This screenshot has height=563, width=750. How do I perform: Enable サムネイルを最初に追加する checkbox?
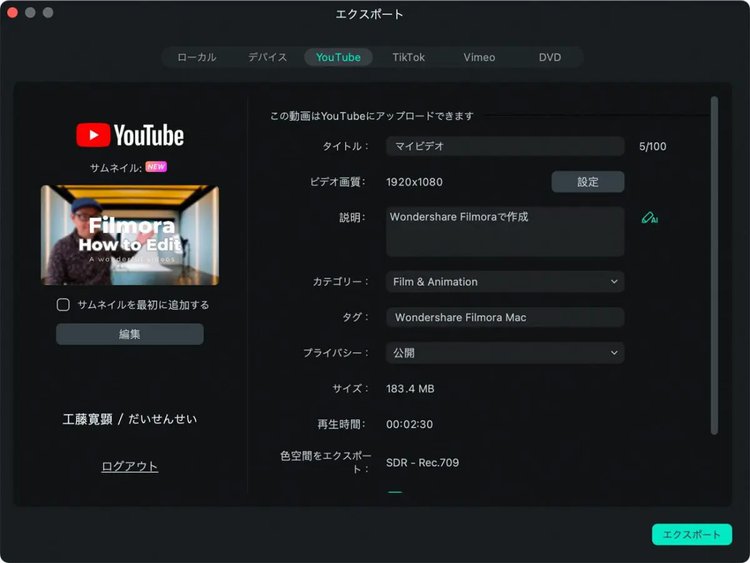coord(63,305)
